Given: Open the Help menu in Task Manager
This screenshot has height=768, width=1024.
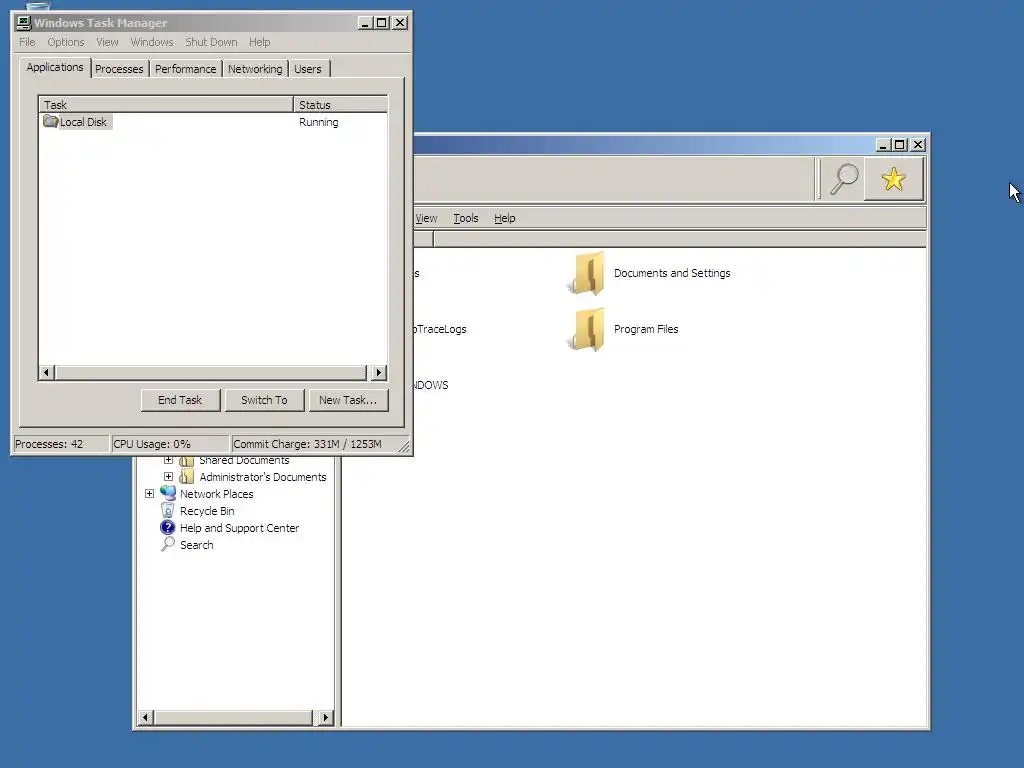Looking at the screenshot, I should pyautogui.click(x=259, y=42).
